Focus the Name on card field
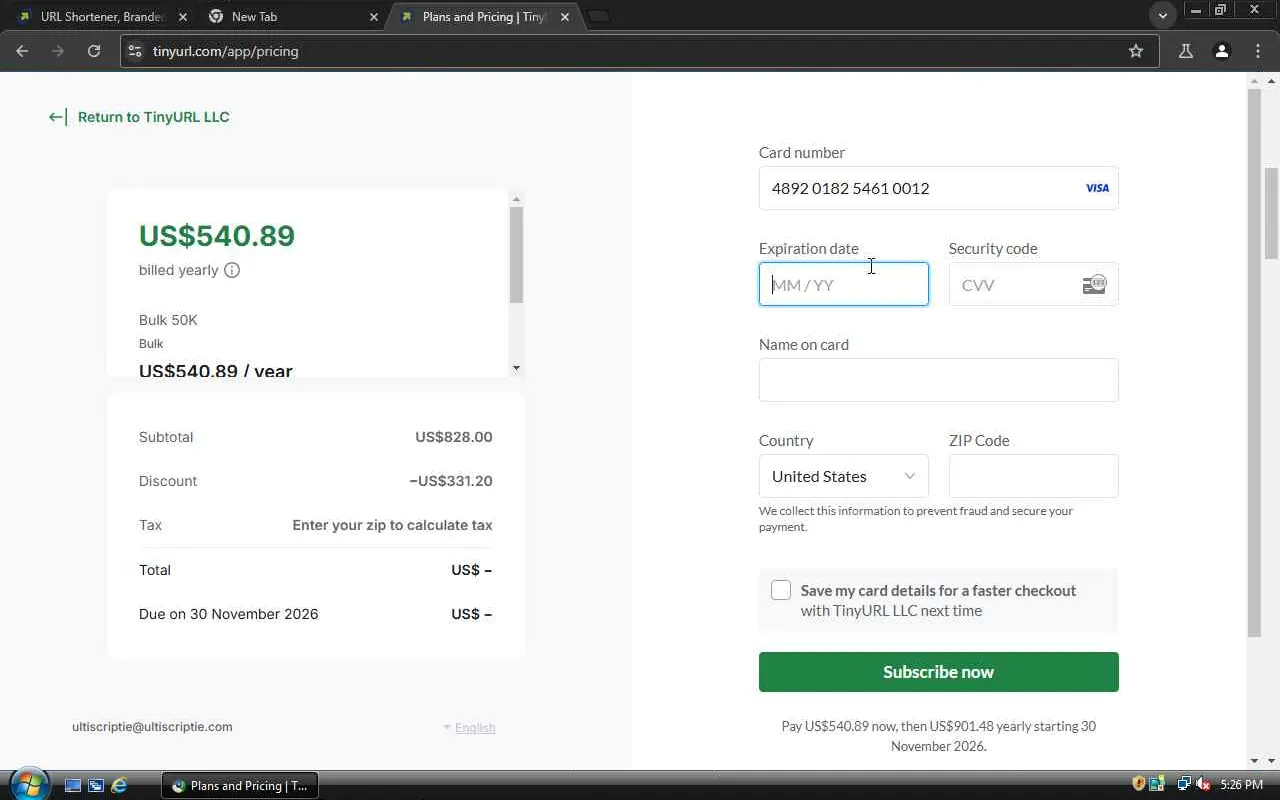The height and width of the screenshot is (800, 1280). pyautogui.click(x=938, y=380)
